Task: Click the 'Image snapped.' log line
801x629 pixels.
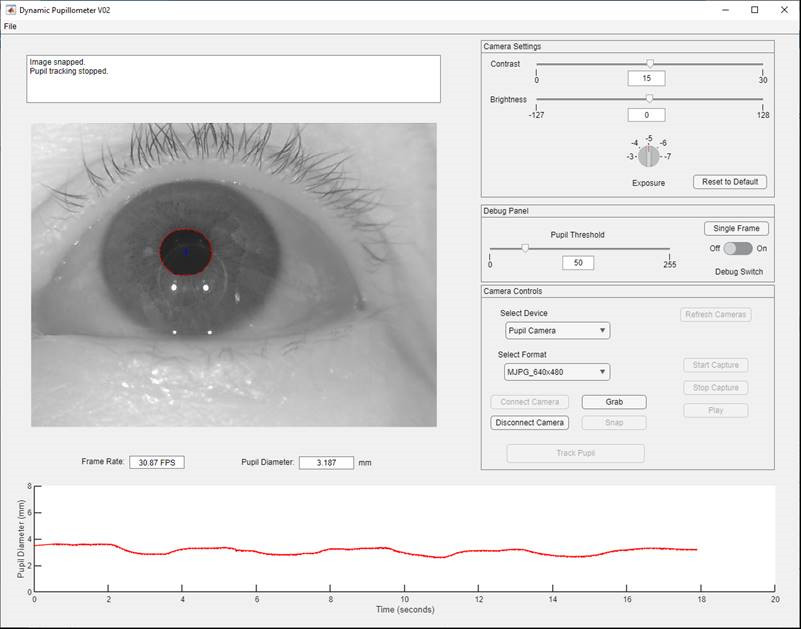Action: pos(57,62)
